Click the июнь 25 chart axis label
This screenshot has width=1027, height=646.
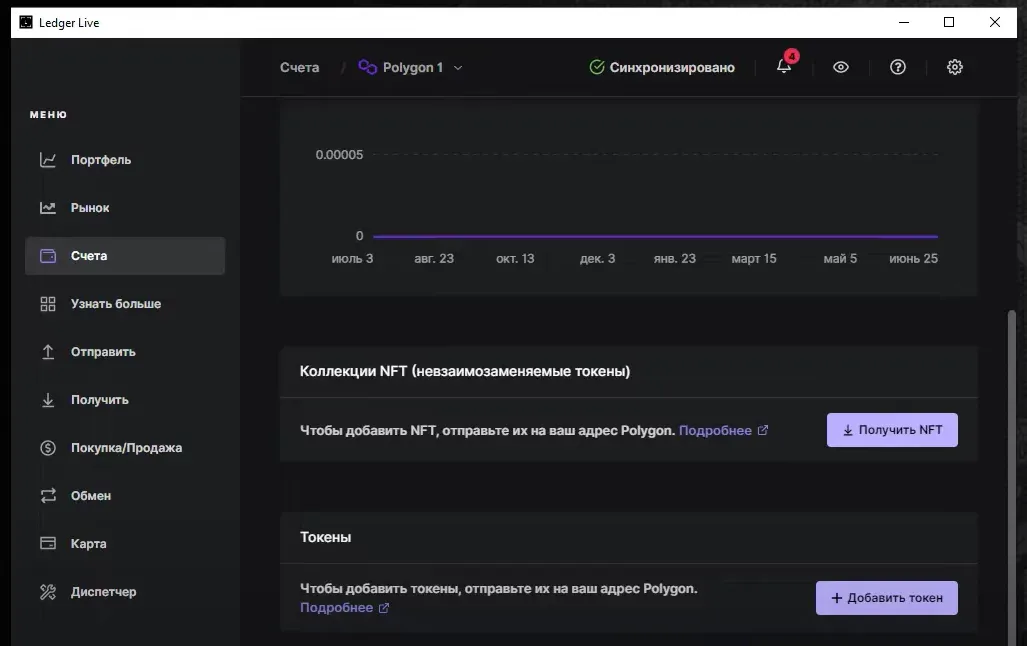(x=913, y=259)
